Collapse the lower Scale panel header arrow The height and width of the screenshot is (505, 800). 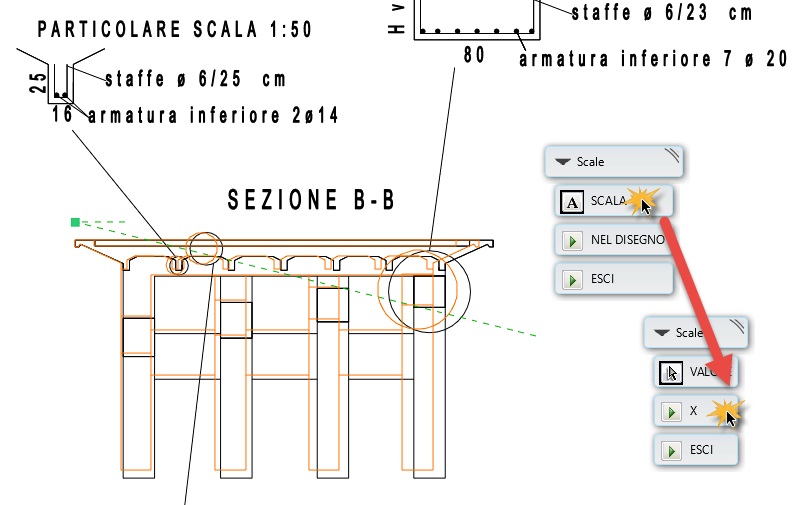(x=662, y=333)
